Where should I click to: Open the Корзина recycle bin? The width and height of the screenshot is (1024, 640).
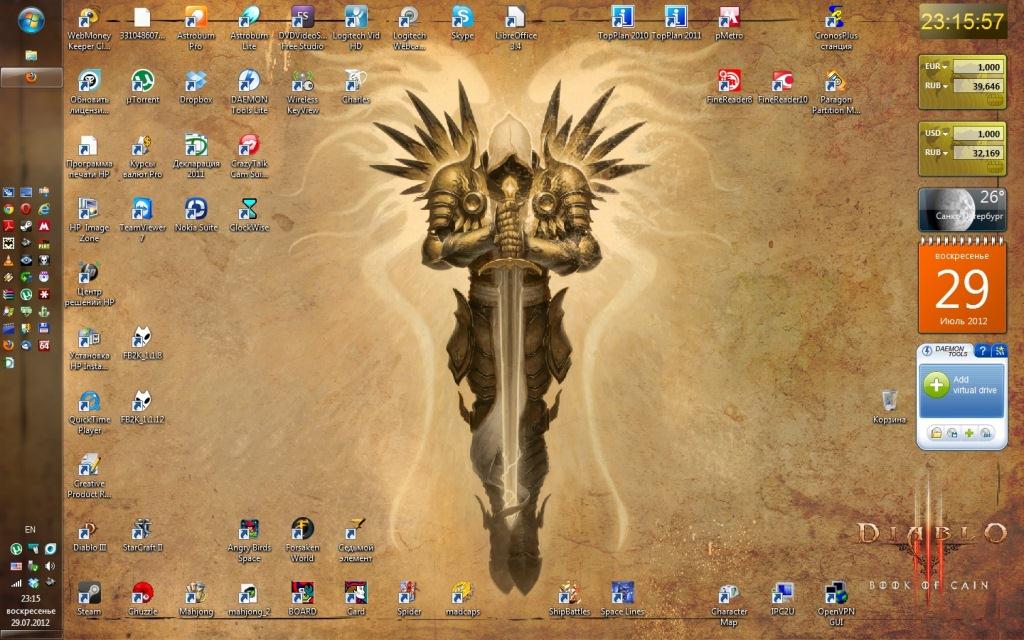pyautogui.click(x=886, y=401)
